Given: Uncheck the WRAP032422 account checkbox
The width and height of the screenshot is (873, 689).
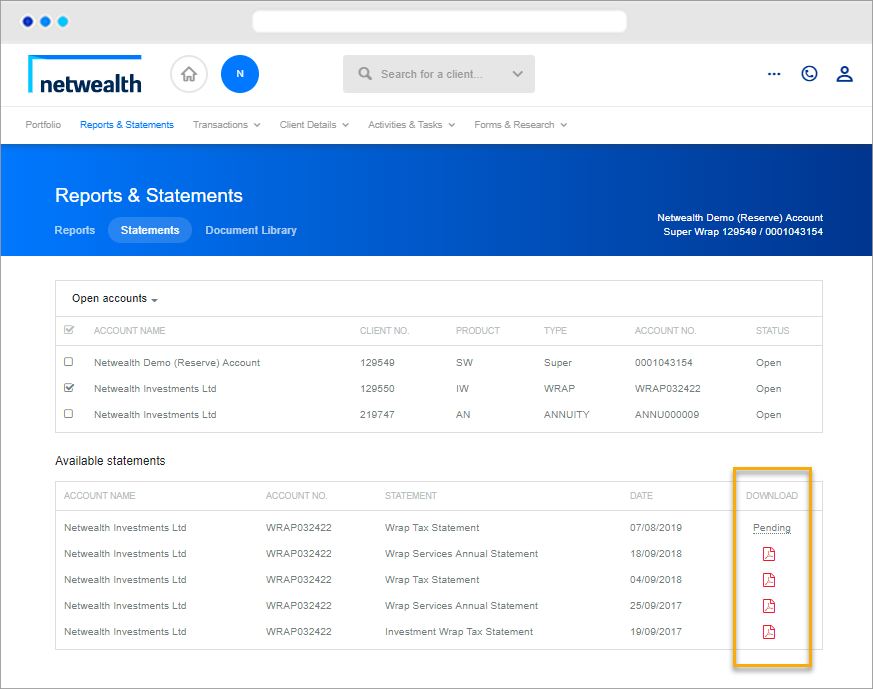Looking at the screenshot, I should (x=69, y=388).
